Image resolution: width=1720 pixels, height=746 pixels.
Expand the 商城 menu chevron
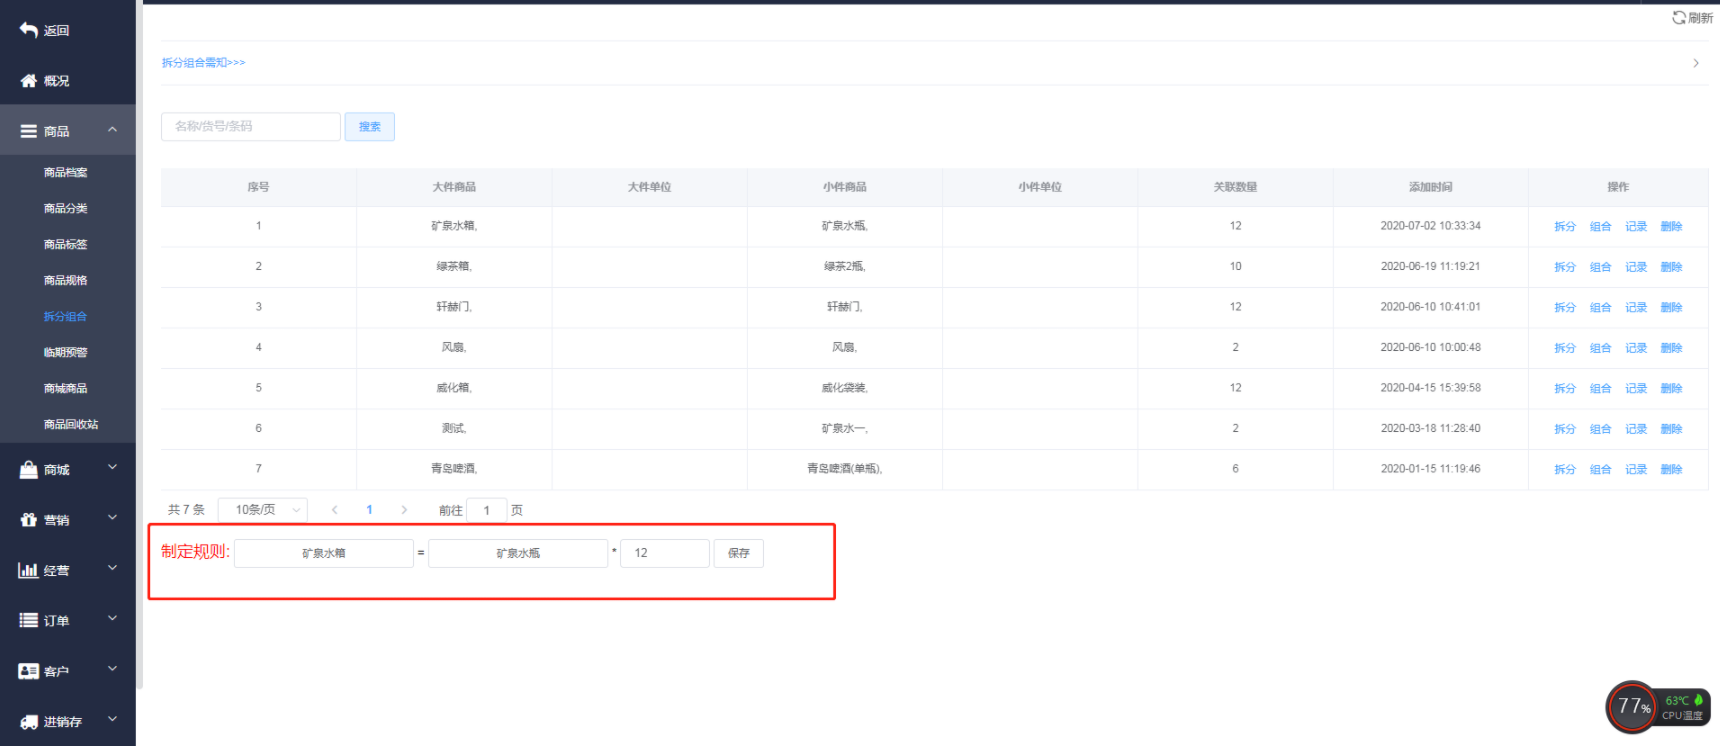[x=113, y=467]
